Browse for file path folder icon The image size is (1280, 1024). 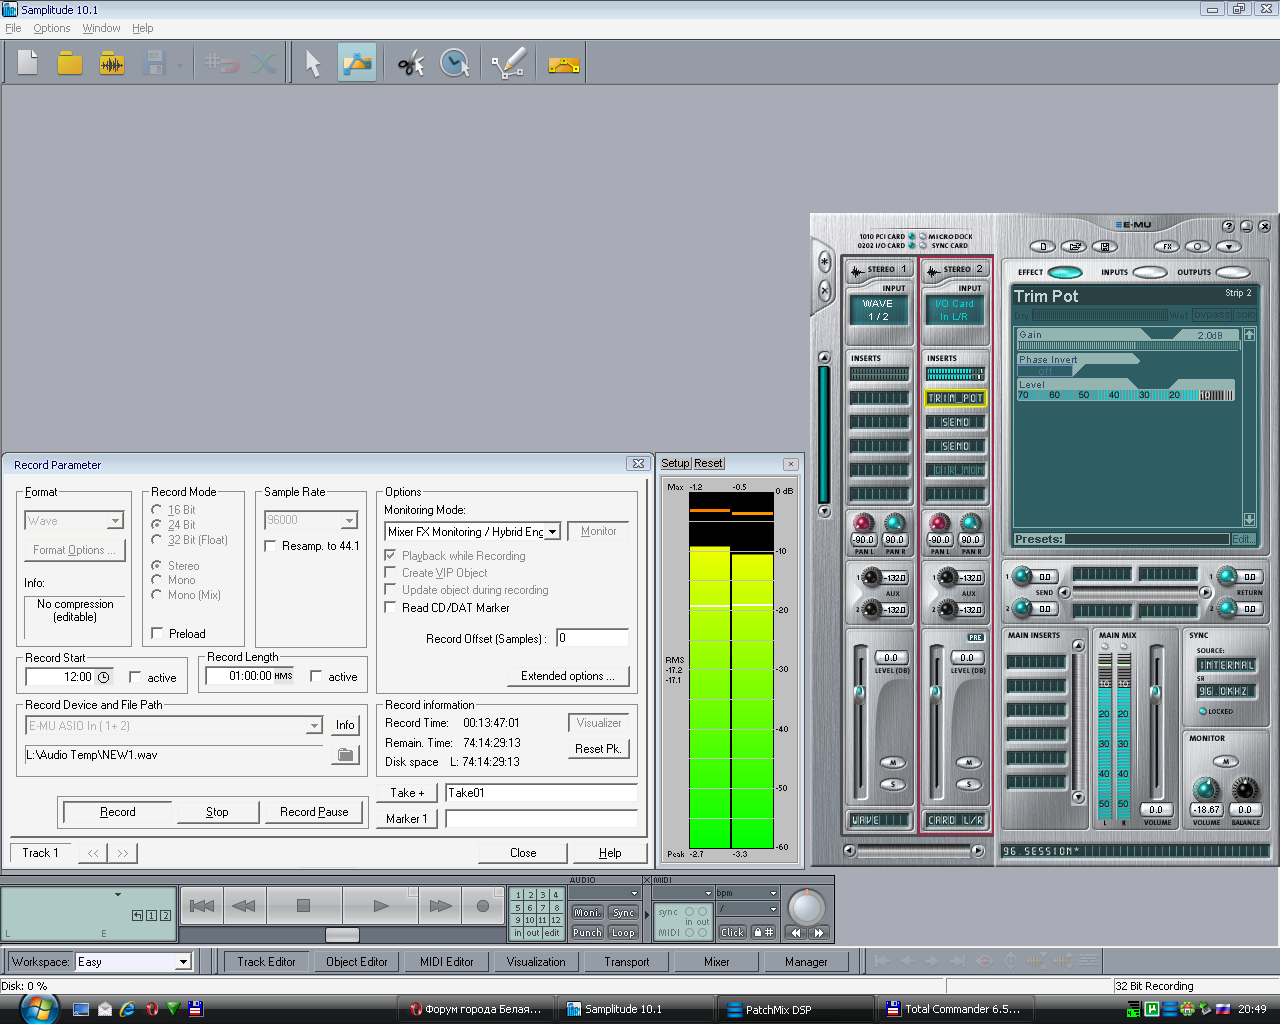345,755
